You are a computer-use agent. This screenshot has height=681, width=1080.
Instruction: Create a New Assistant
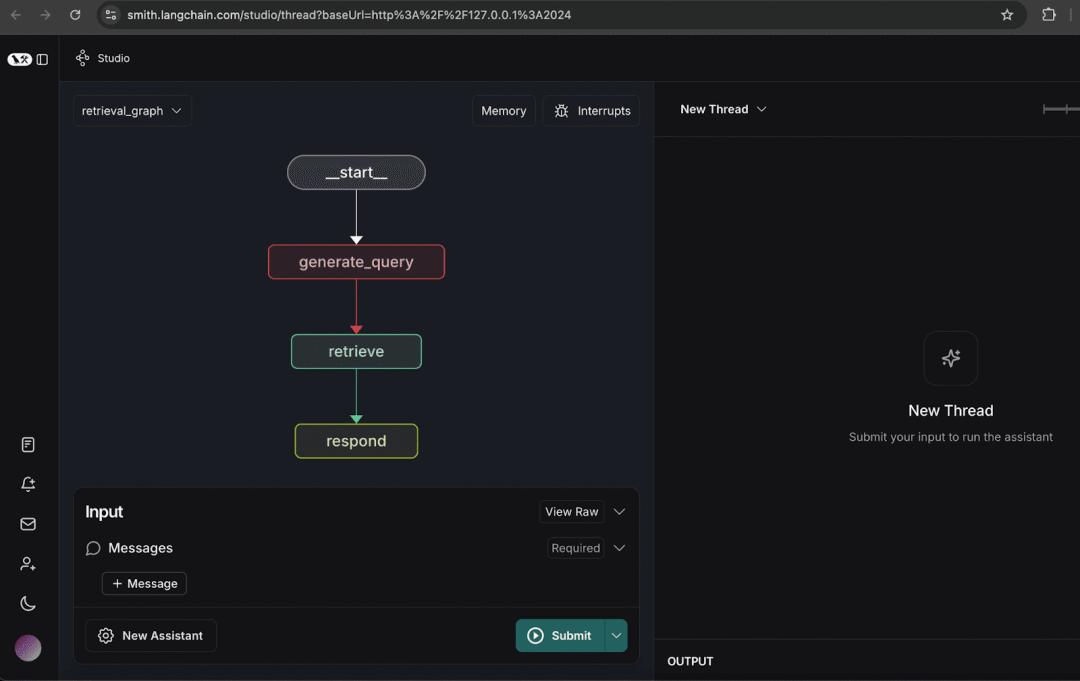coord(150,635)
